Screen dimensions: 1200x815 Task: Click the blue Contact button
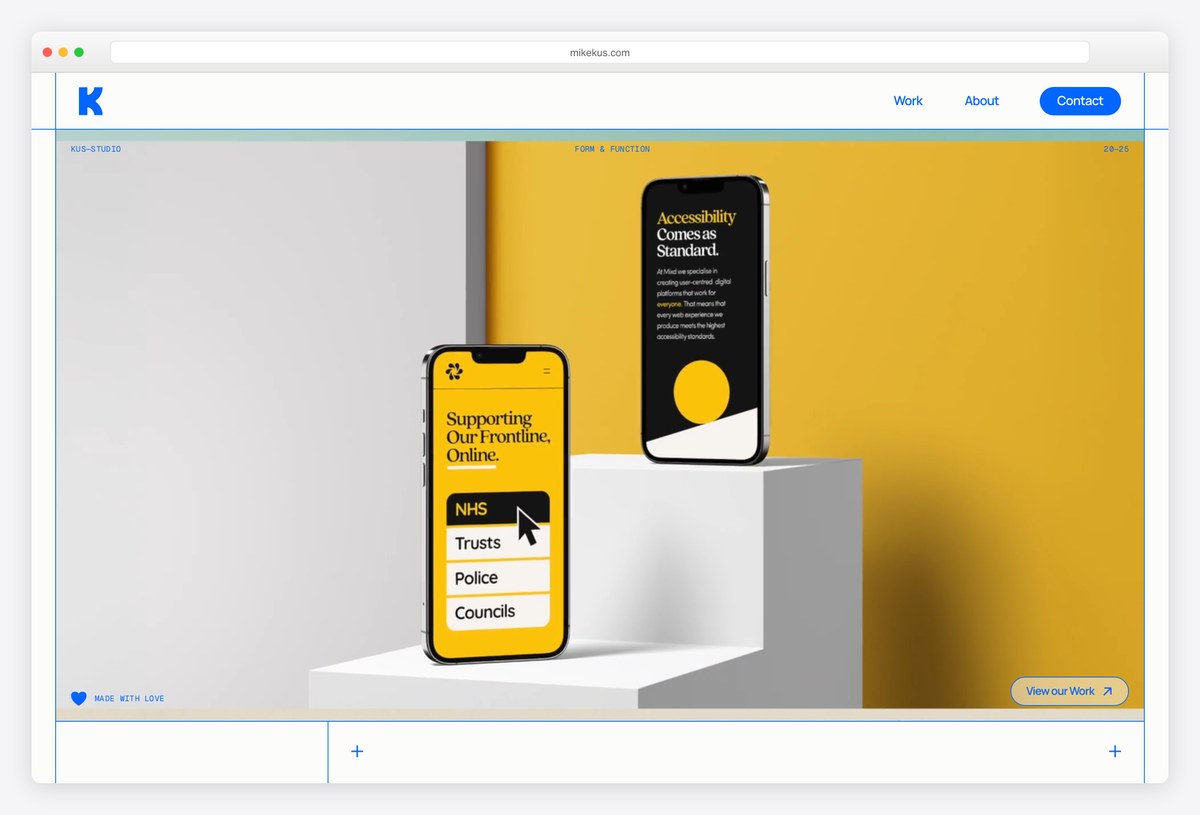coord(1080,101)
